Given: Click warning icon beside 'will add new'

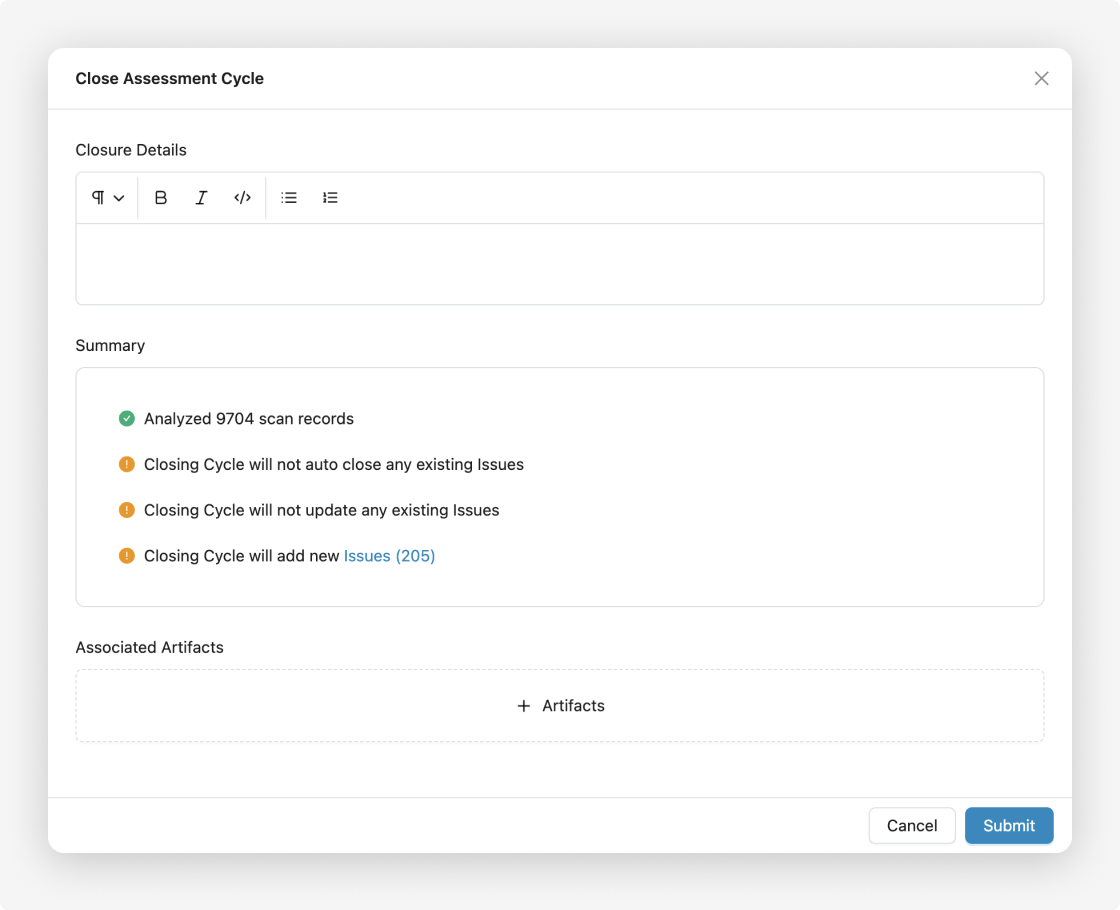Looking at the screenshot, I should (126, 556).
